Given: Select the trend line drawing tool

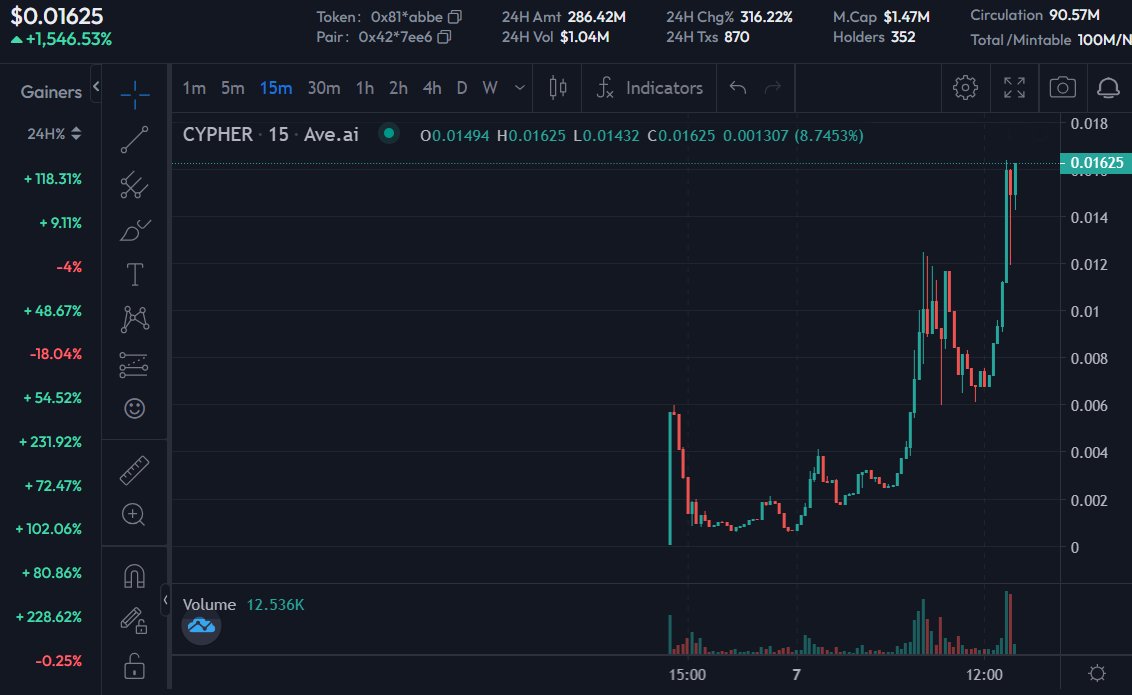Looking at the screenshot, I should coord(134,139).
